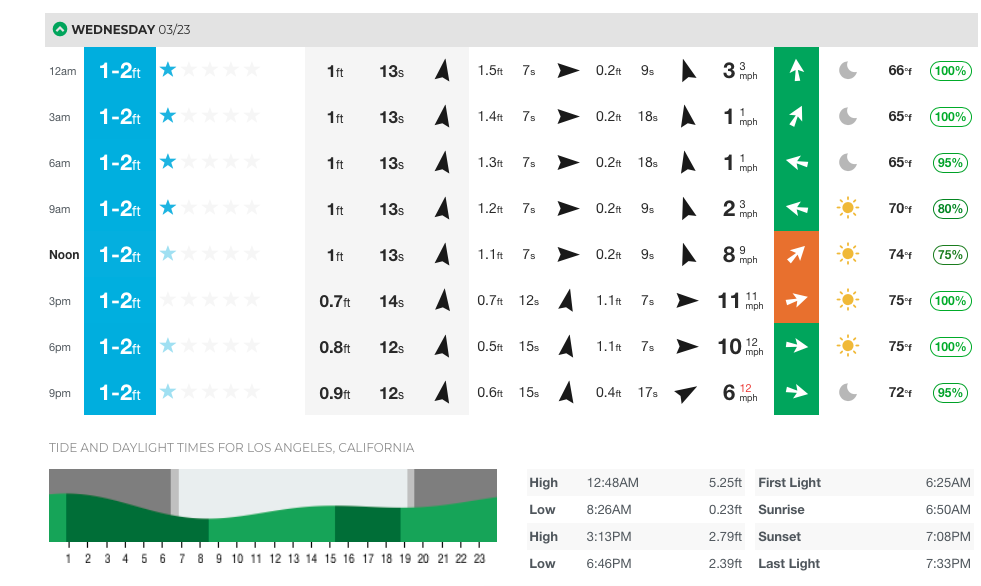
Task: Click the 80% probability badge at 9am
Action: pyautogui.click(x=949, y=209)
